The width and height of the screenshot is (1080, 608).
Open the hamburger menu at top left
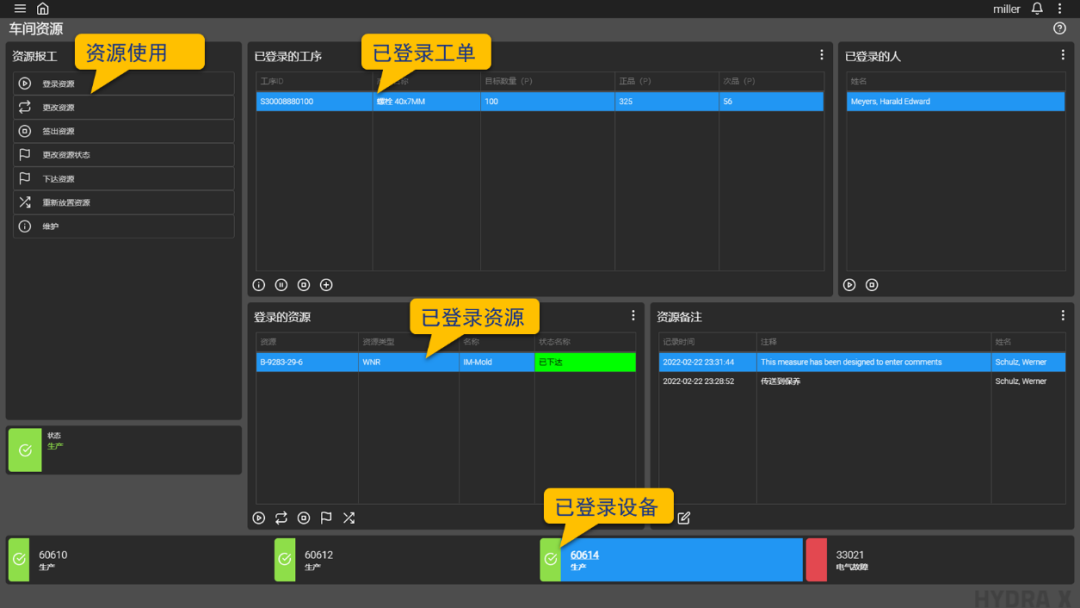(x=20, y=8)
